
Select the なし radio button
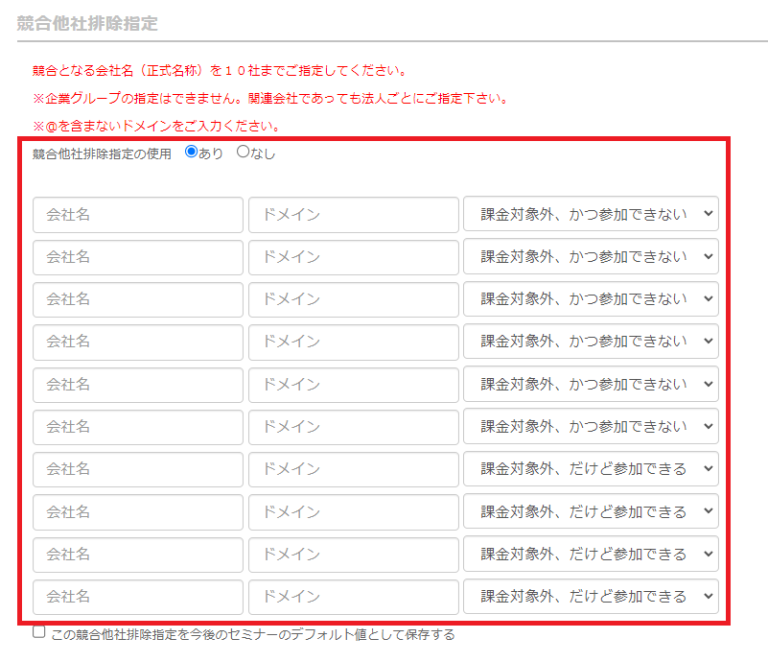242,153
